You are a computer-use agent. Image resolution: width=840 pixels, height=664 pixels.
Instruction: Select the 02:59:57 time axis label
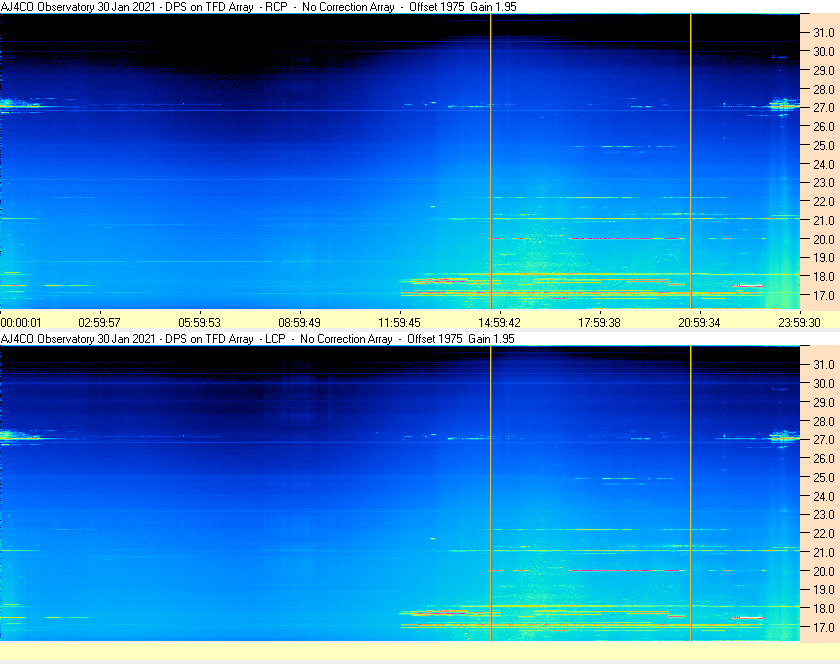tap(100, 323)
